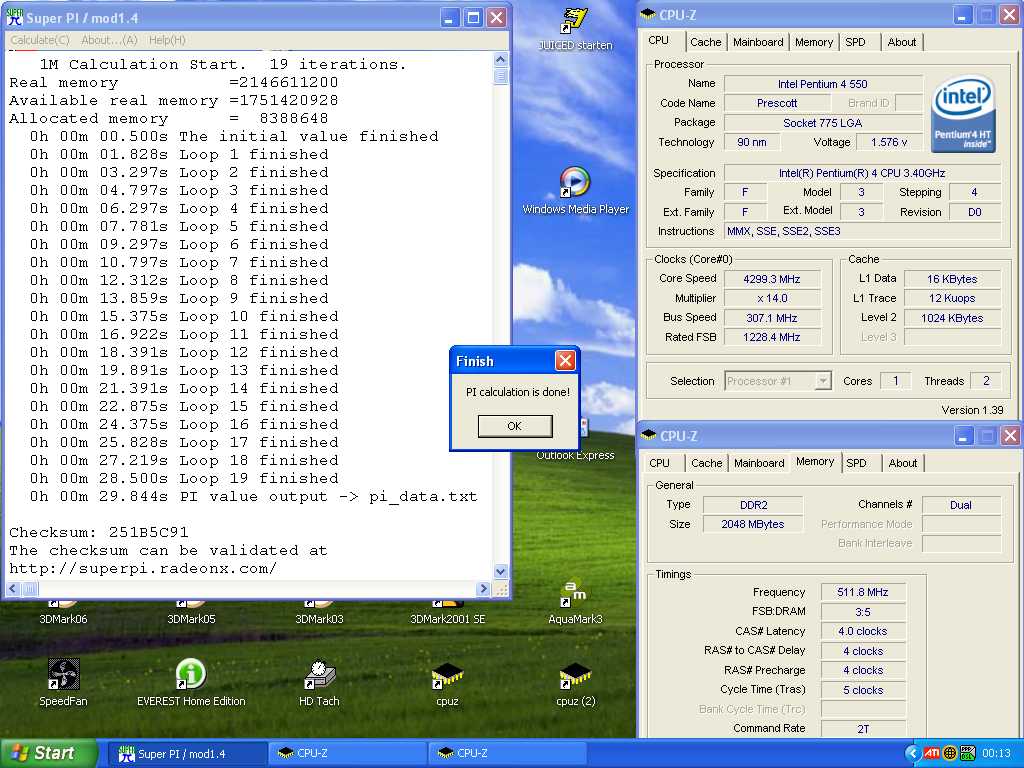This screenshot has height=768, width=1024.
Task: Click the FSB:DRAM 3:5 value
Action: pyautogui.click(x=863, y=612)
